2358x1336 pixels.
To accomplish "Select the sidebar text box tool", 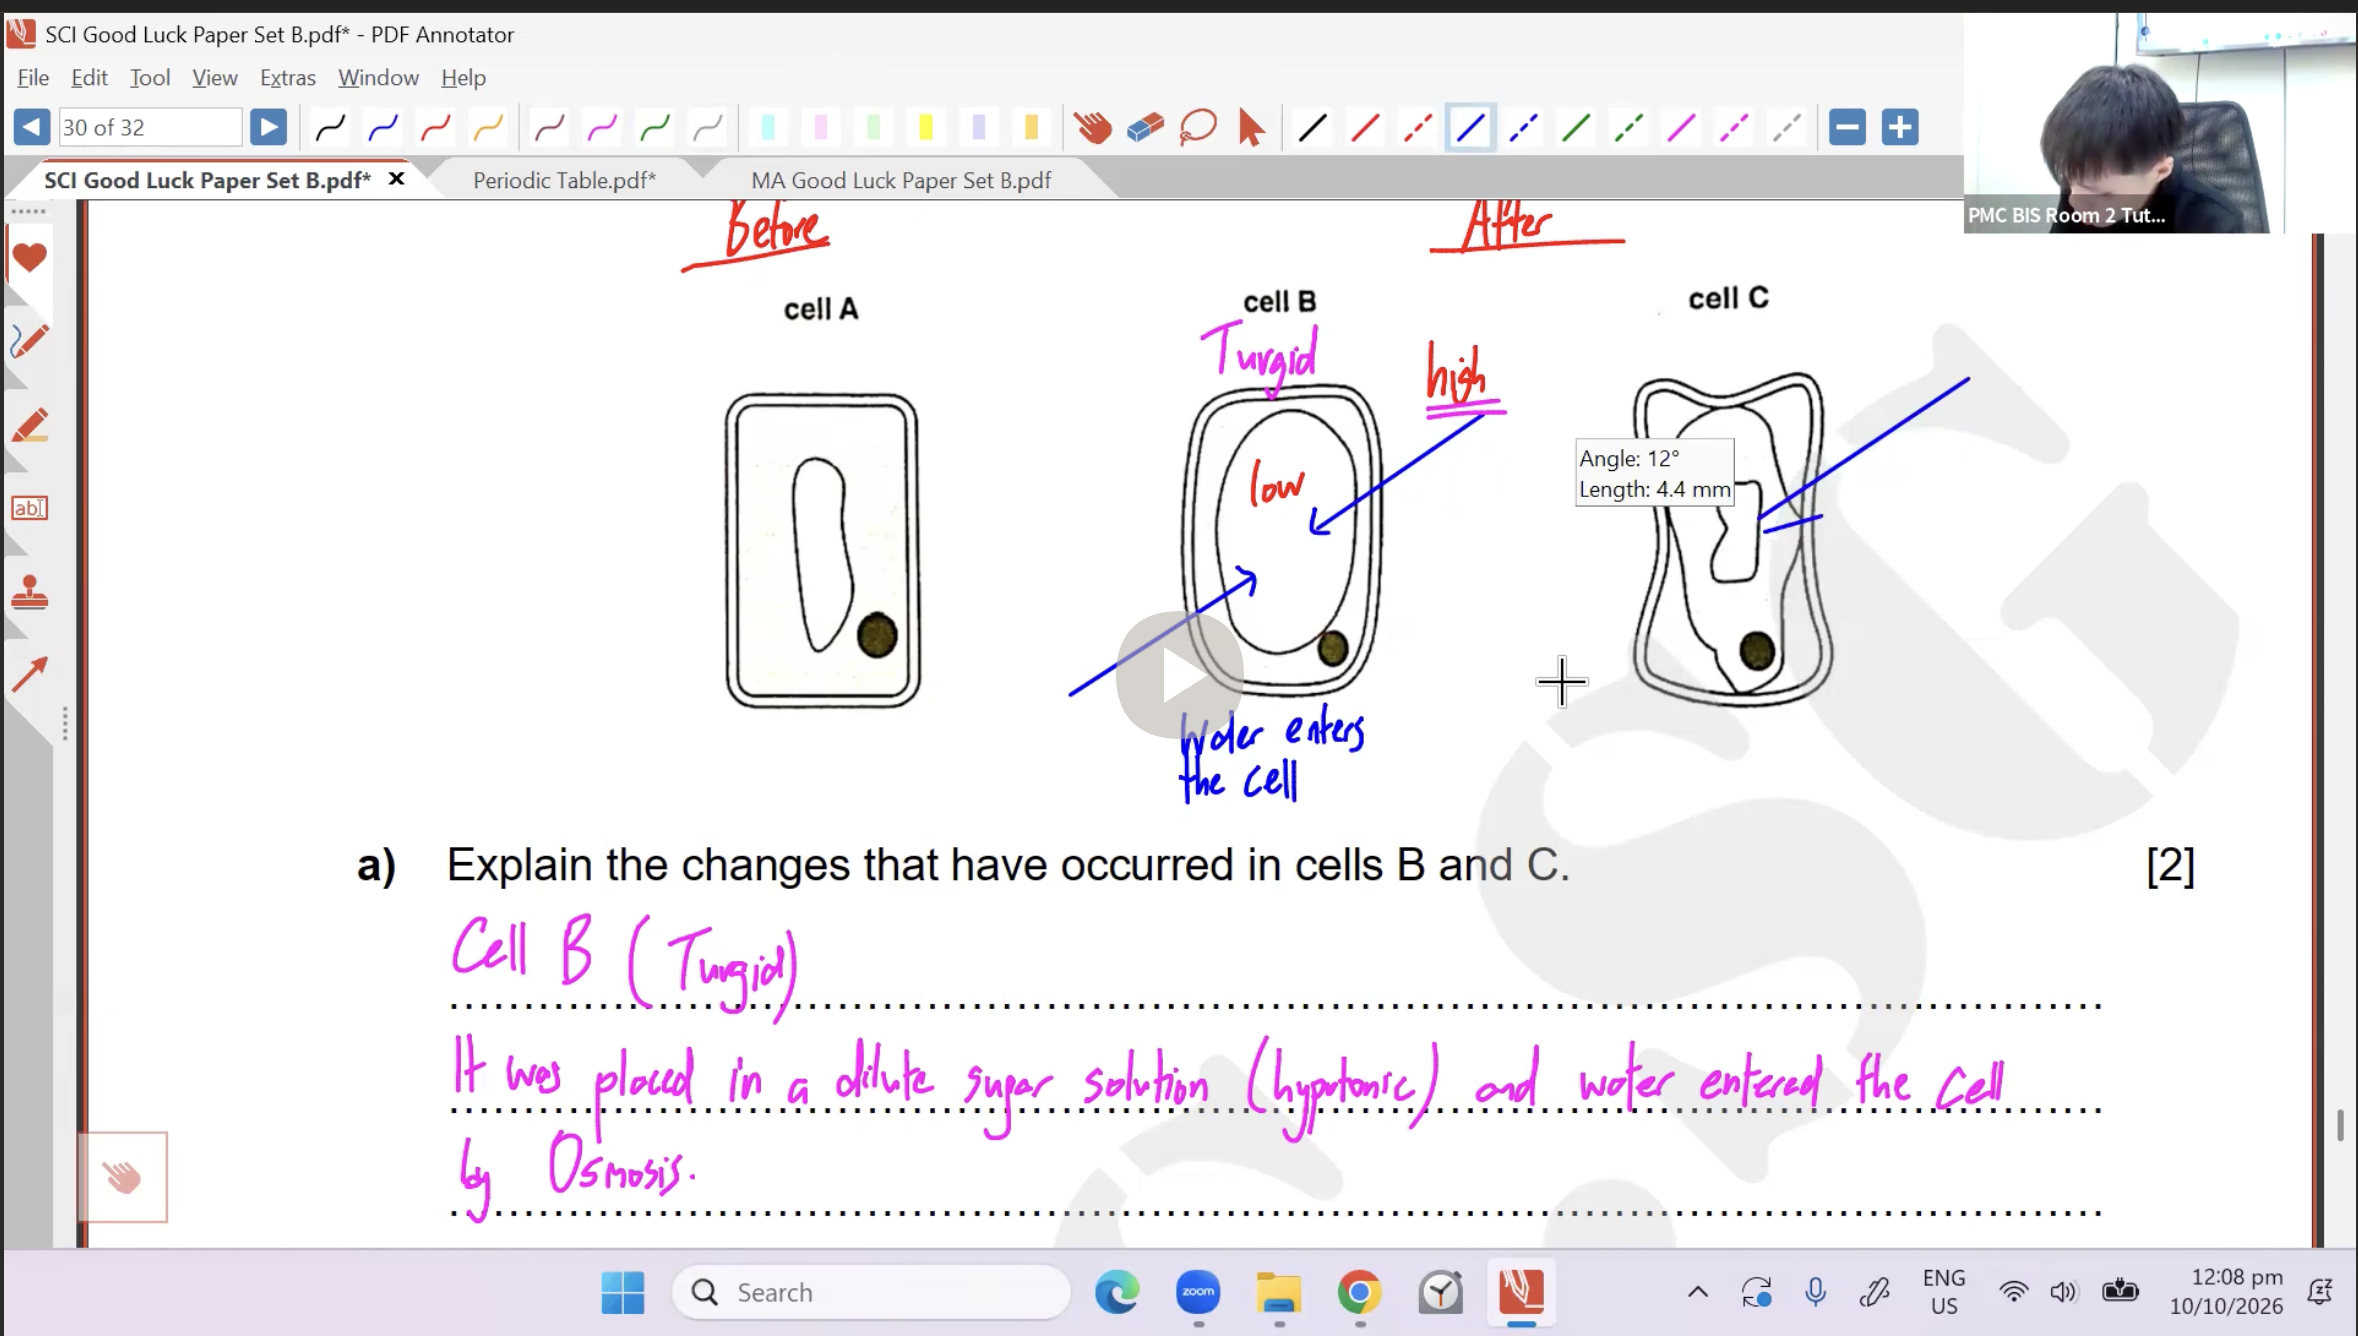I will click(29, 508).
